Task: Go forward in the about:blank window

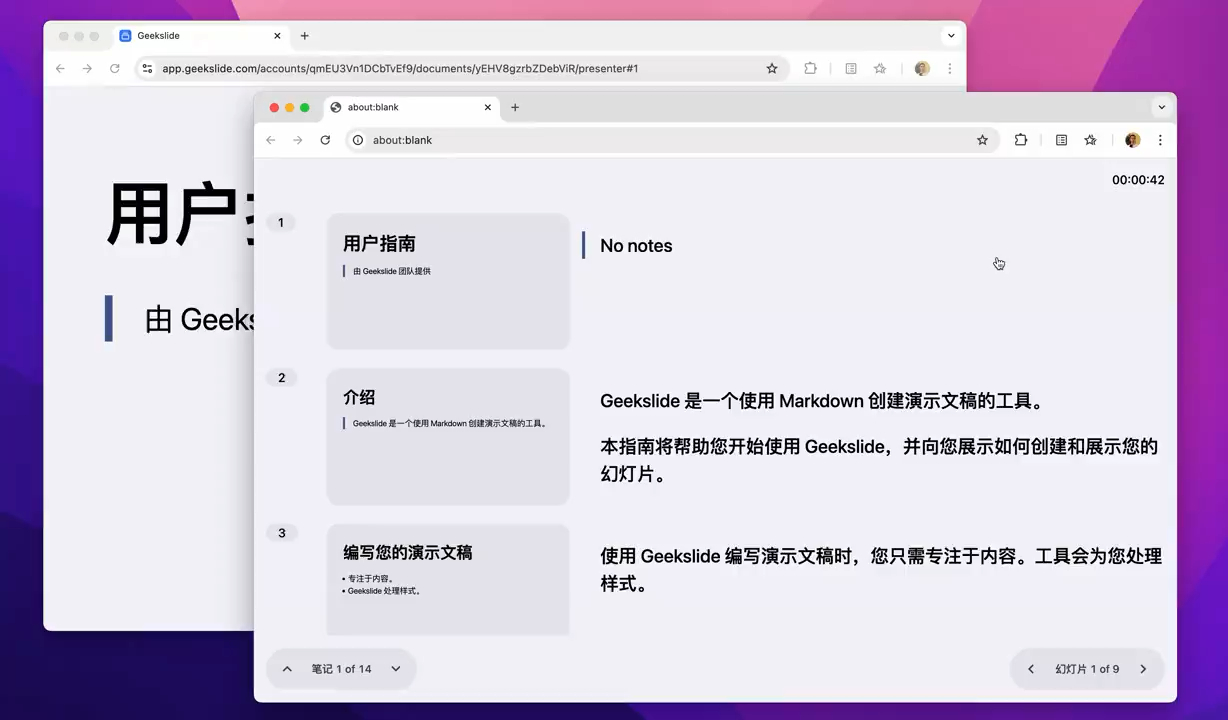Action: click(298, 140)
